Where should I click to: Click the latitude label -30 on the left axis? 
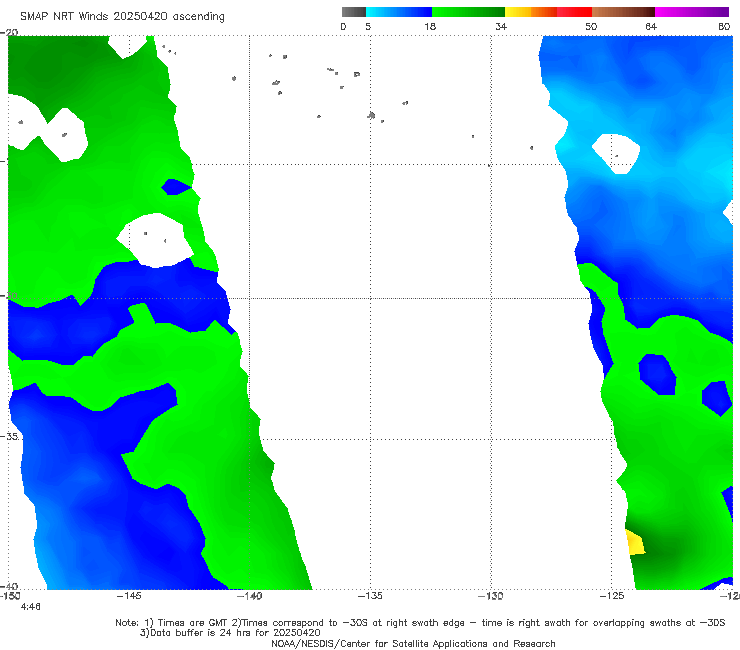point(9,295)
